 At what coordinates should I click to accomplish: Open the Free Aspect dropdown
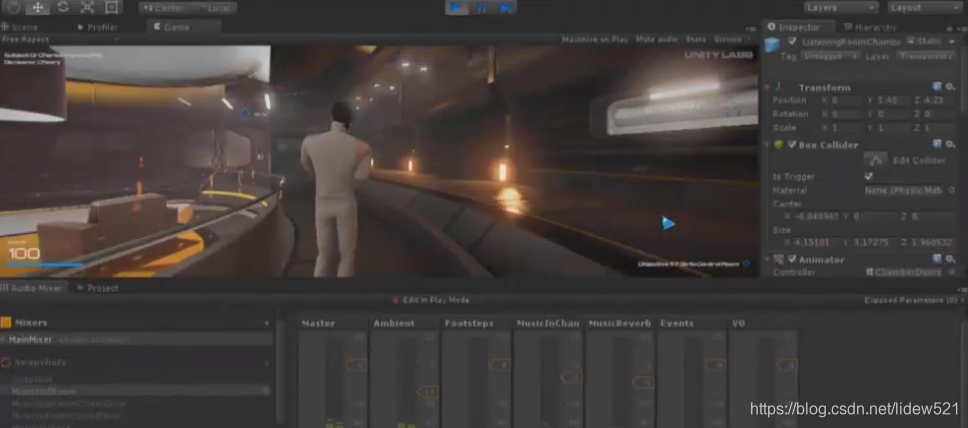(x=60, y=40)
